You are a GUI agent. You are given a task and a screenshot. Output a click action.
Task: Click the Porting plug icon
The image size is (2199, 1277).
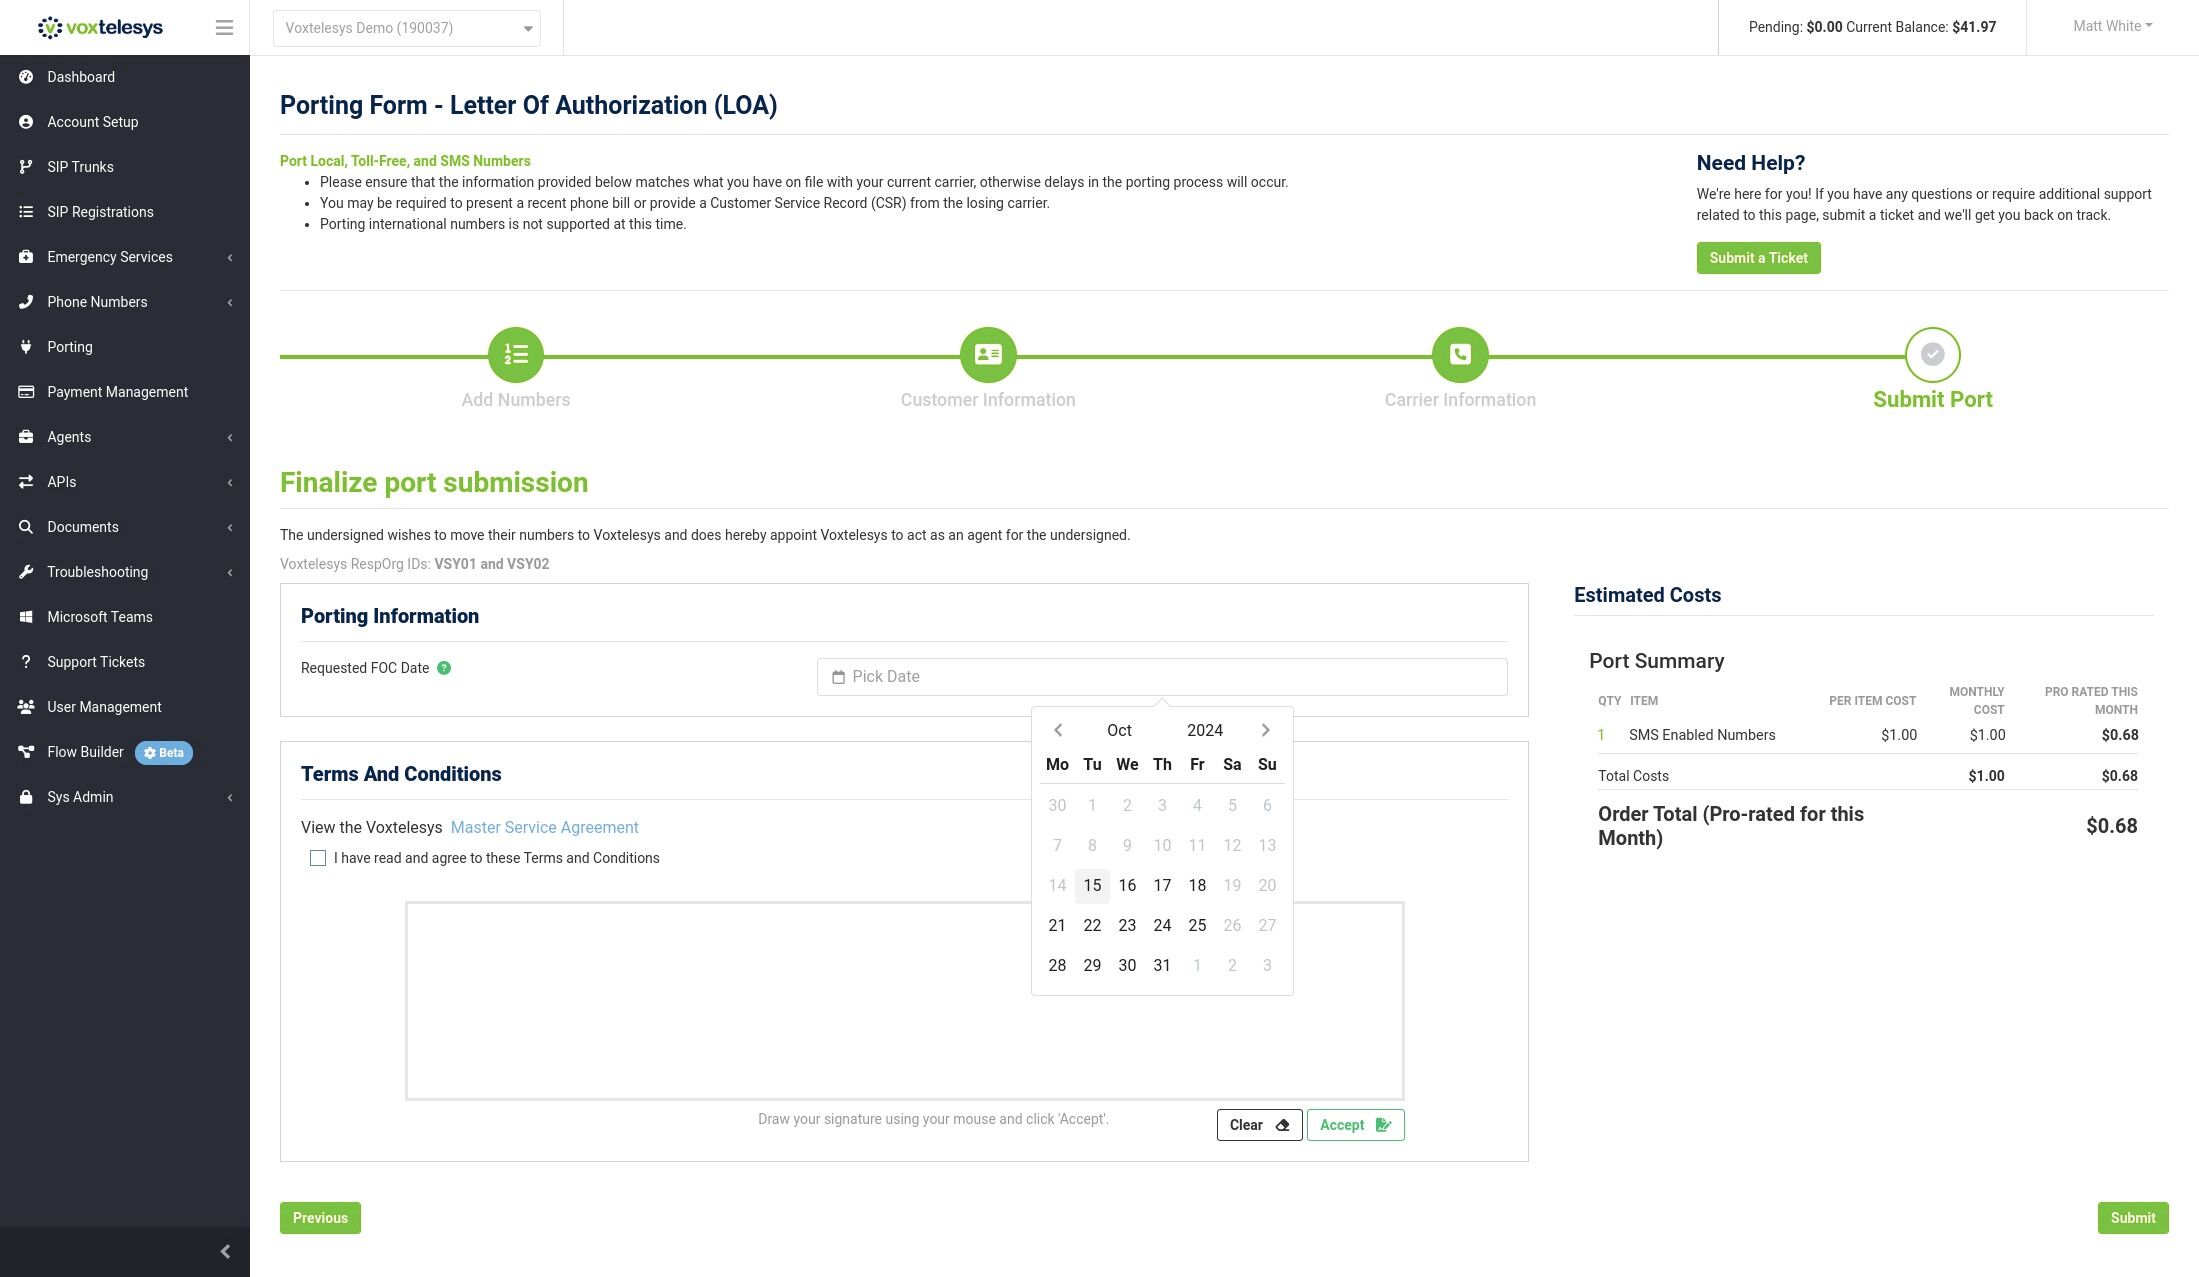click(x=26, y=347)
